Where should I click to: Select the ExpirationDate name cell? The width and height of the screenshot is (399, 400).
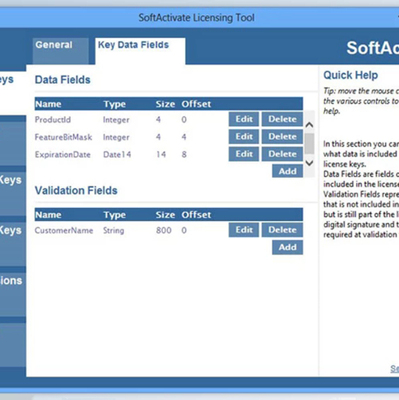pos(63,155)
